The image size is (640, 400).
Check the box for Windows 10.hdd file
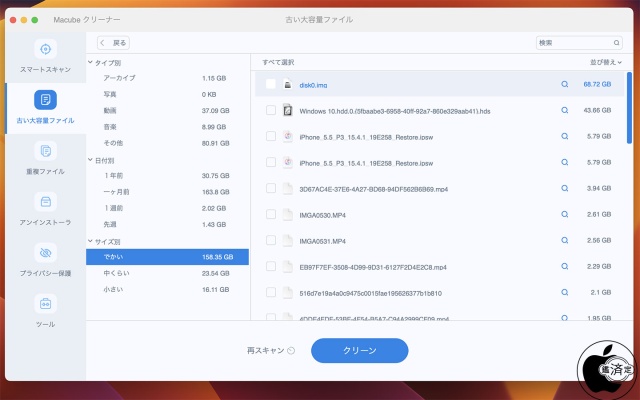271,110
